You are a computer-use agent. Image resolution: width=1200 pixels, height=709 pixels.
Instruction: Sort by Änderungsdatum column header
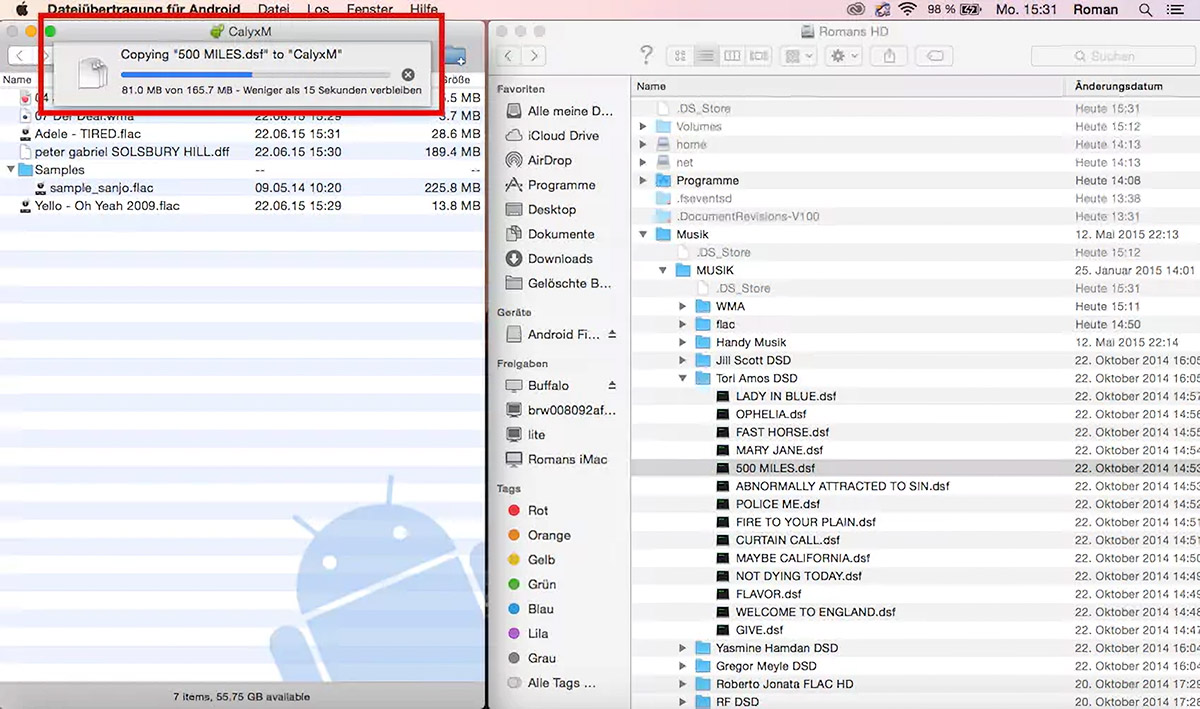[1118, 87]
